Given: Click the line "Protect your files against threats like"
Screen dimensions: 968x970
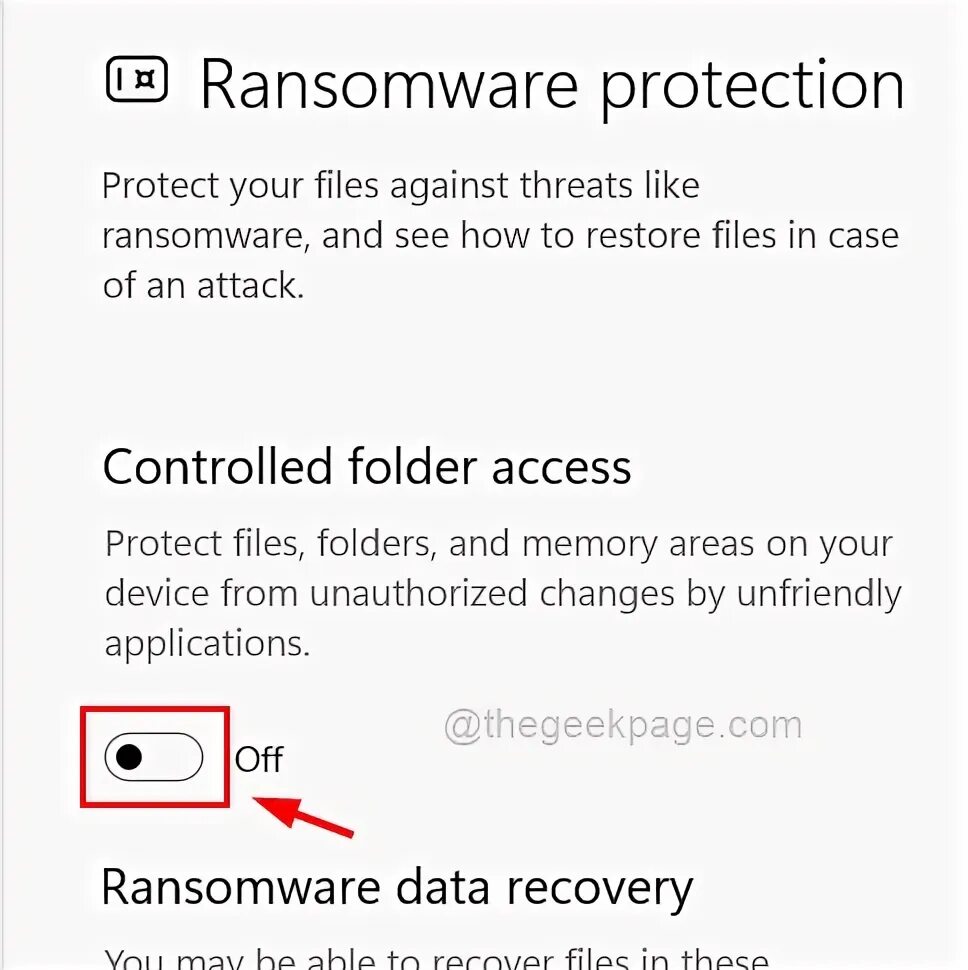Looking at the screenshot, I should point(401,186).
